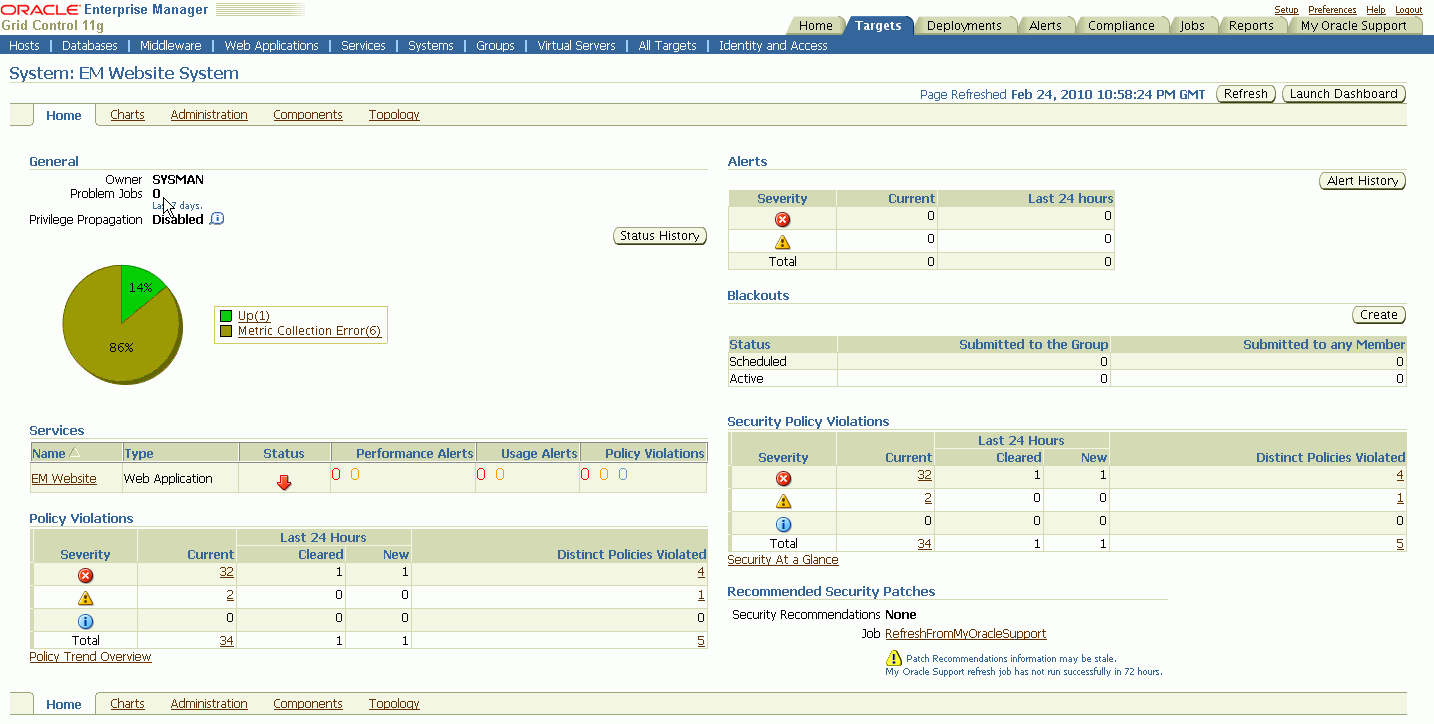Click the Privilege Propagation info icon

pos(217,219)
